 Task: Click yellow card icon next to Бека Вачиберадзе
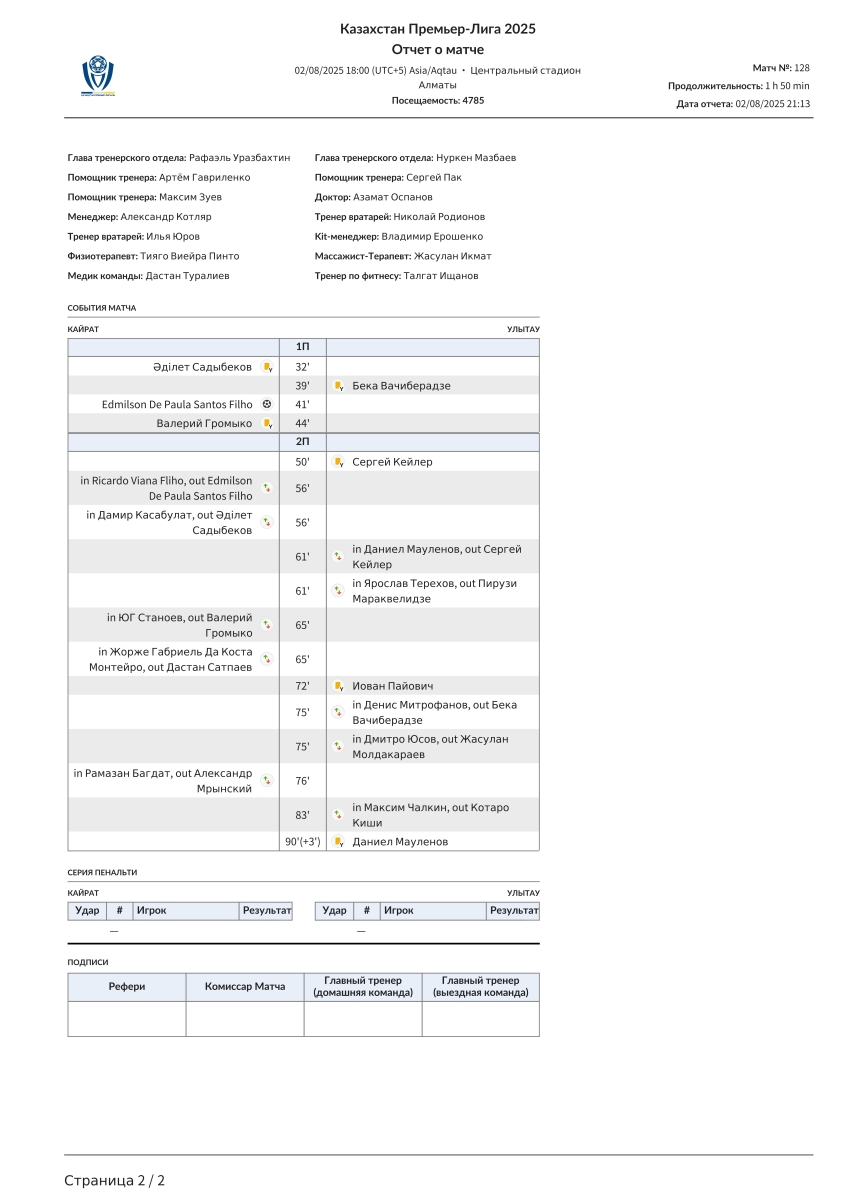point(339,386)
